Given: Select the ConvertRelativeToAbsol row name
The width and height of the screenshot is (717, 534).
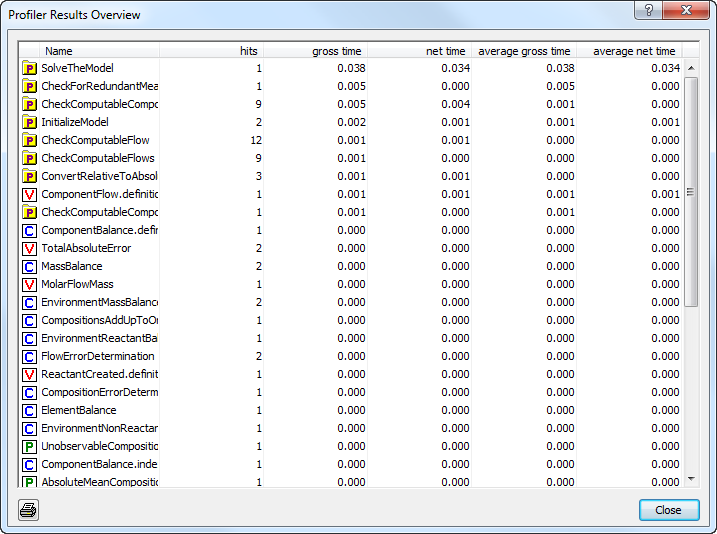Looking at the screenshot, I should tap(99, 176).
